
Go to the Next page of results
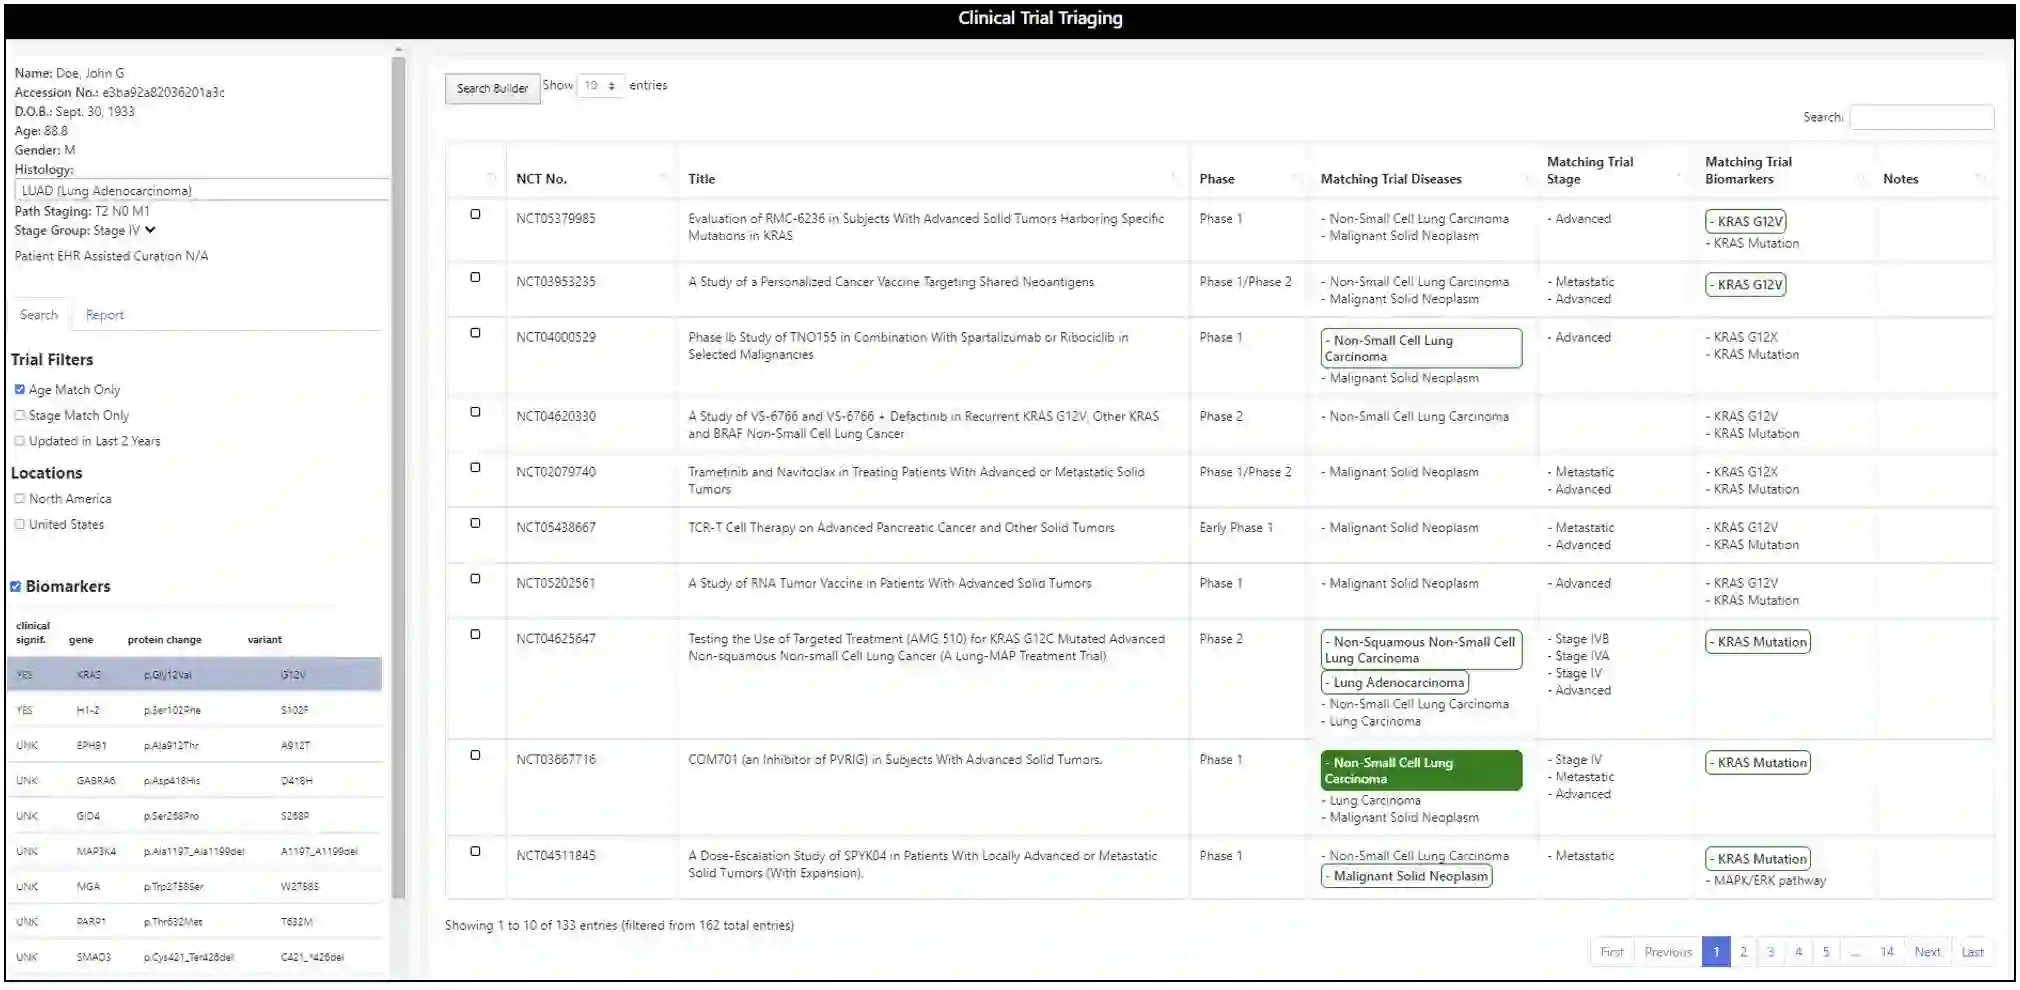(x=1927, y=952)
